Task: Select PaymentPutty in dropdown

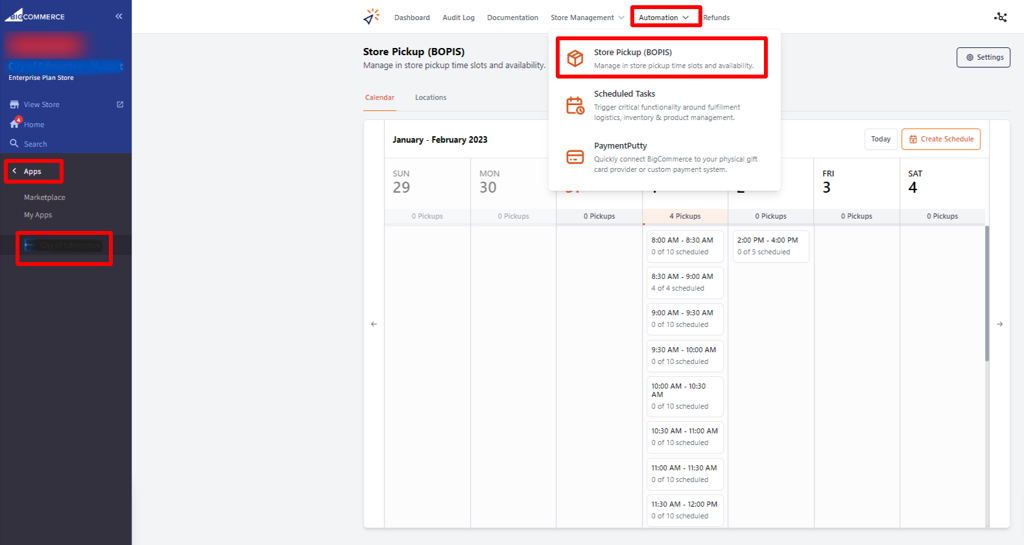Action: point(662,157)
